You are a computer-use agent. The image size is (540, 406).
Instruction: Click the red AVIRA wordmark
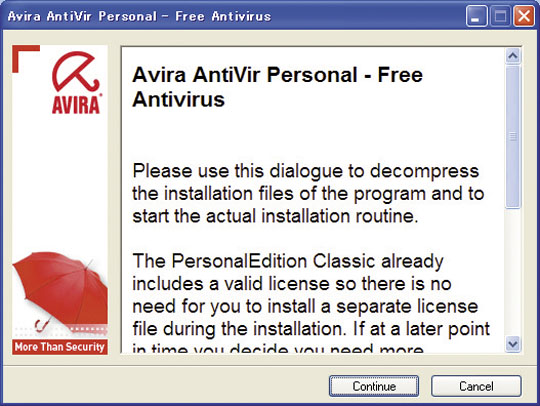pyautogui.click(x=76, y=104)
